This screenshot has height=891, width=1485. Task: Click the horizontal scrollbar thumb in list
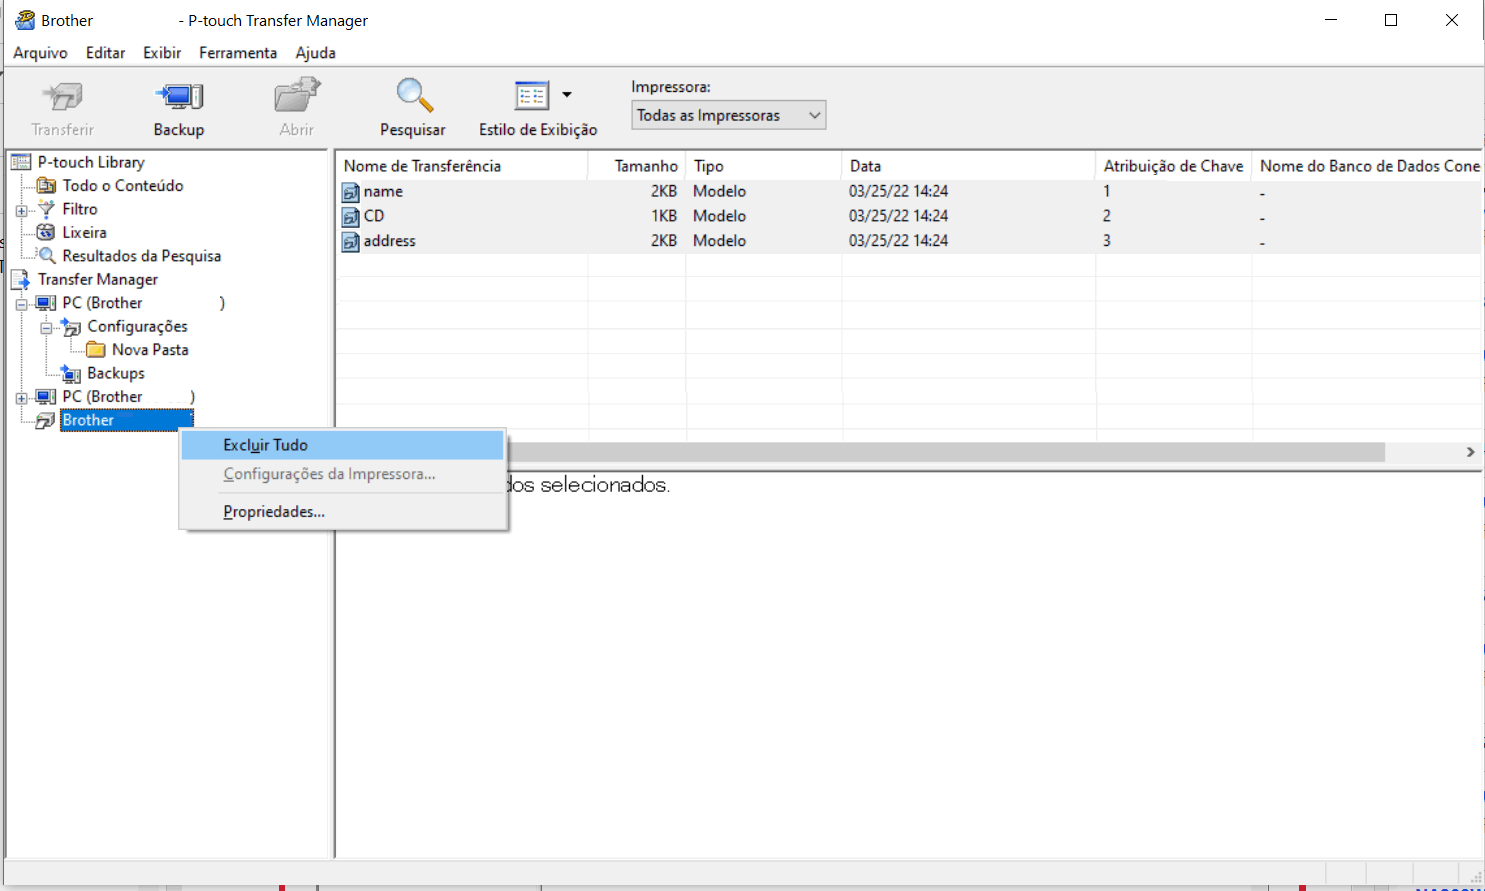[945, 452]
